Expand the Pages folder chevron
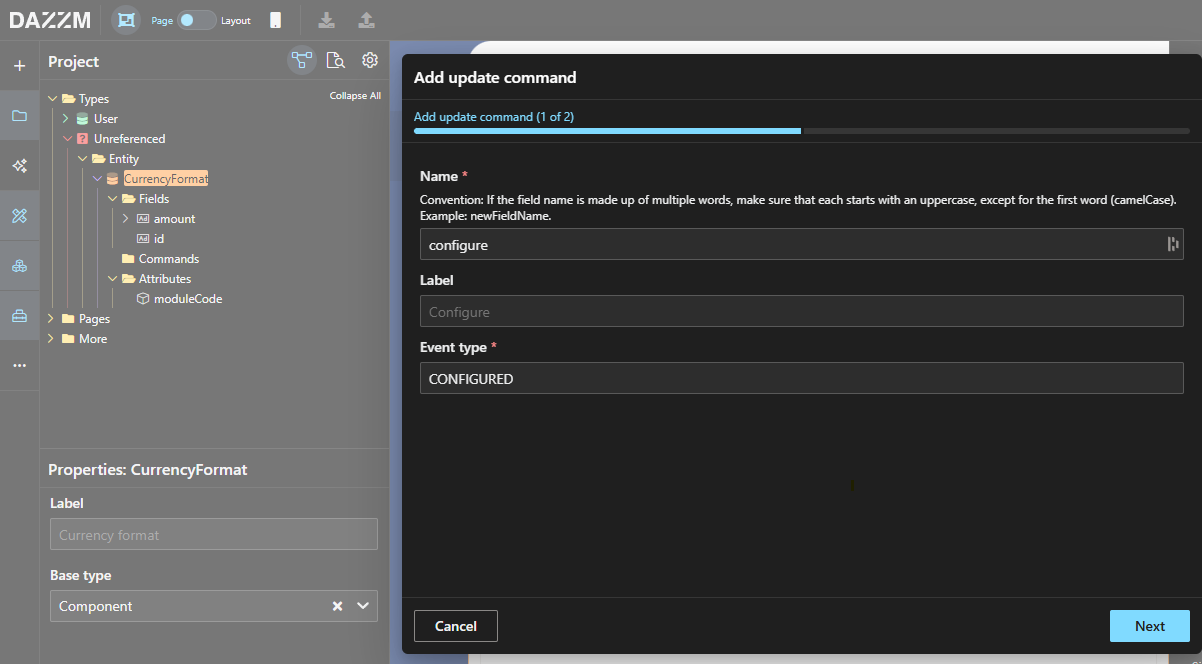This screenshot has width=1202, height=664. tap(52, 319)
